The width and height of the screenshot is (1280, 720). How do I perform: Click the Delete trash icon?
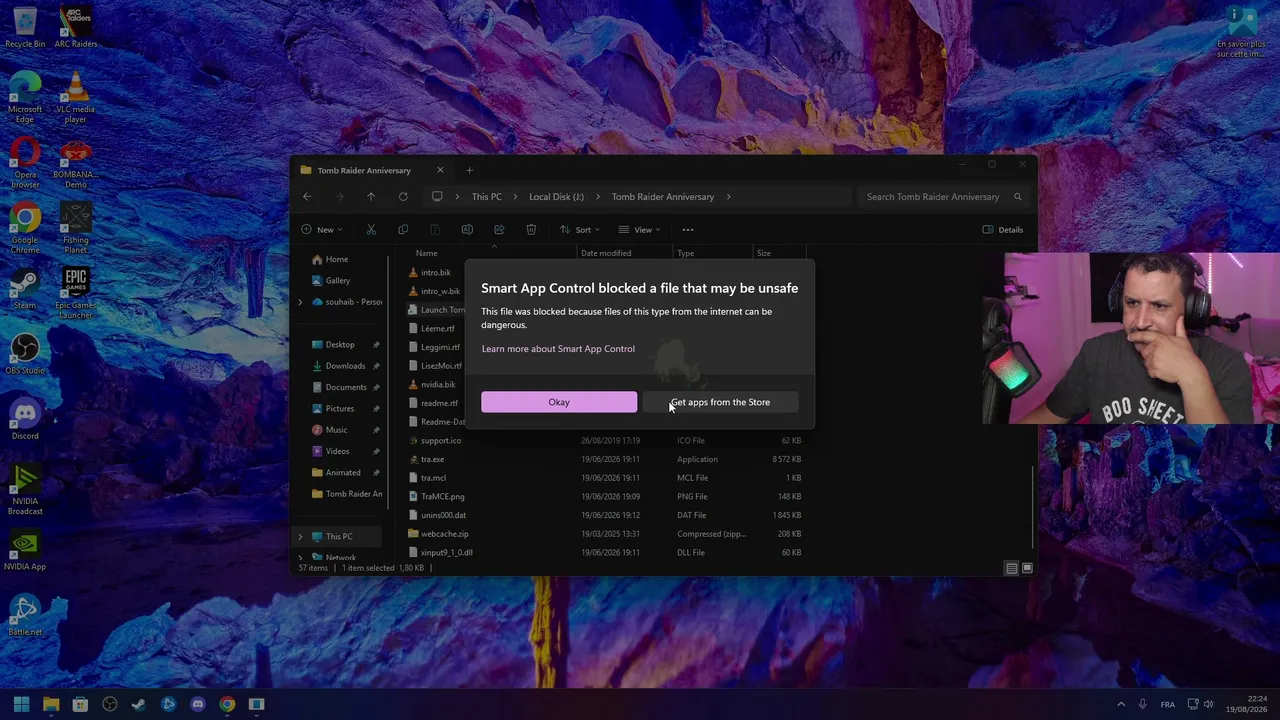pos(531,230)
